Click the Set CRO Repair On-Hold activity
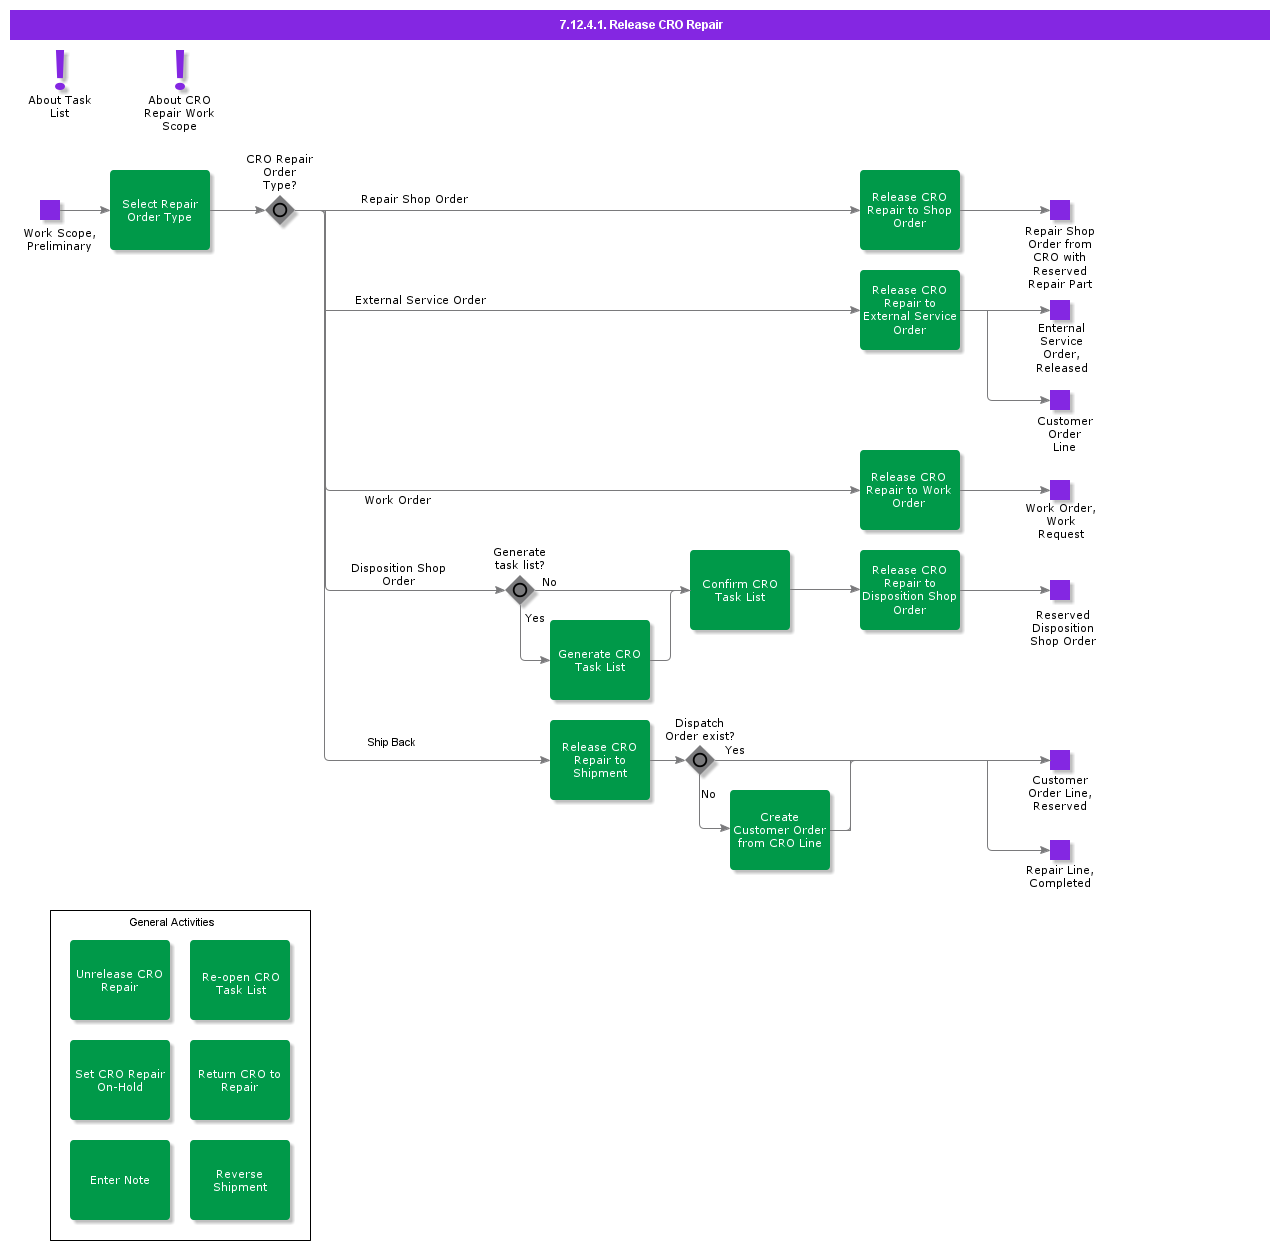The image size is (1280, 1250). [120, 1080]
